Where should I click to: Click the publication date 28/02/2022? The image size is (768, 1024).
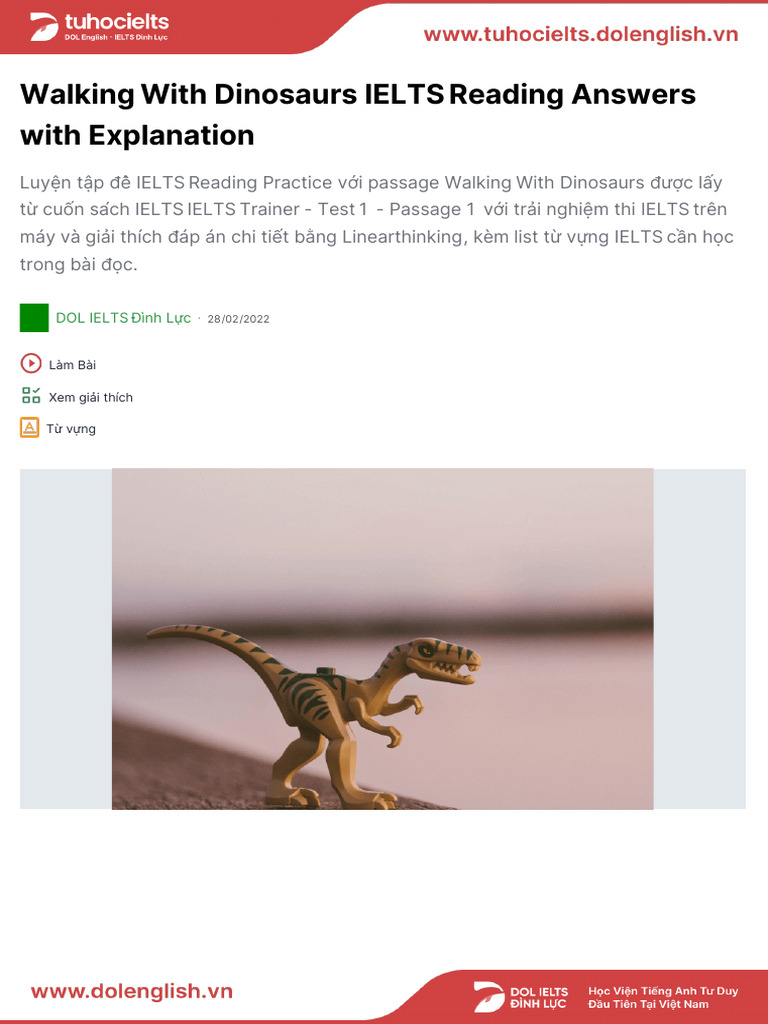238,319
